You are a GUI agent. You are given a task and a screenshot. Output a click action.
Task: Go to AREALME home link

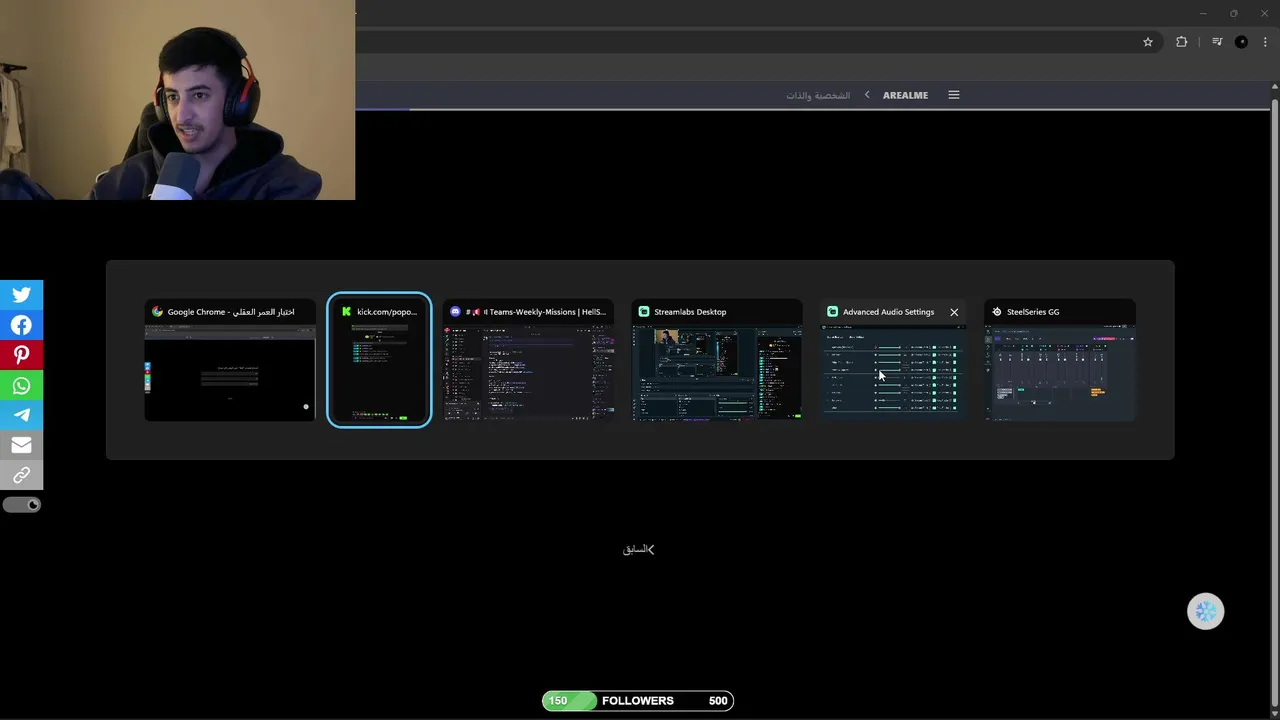click(x=905, y=95)
